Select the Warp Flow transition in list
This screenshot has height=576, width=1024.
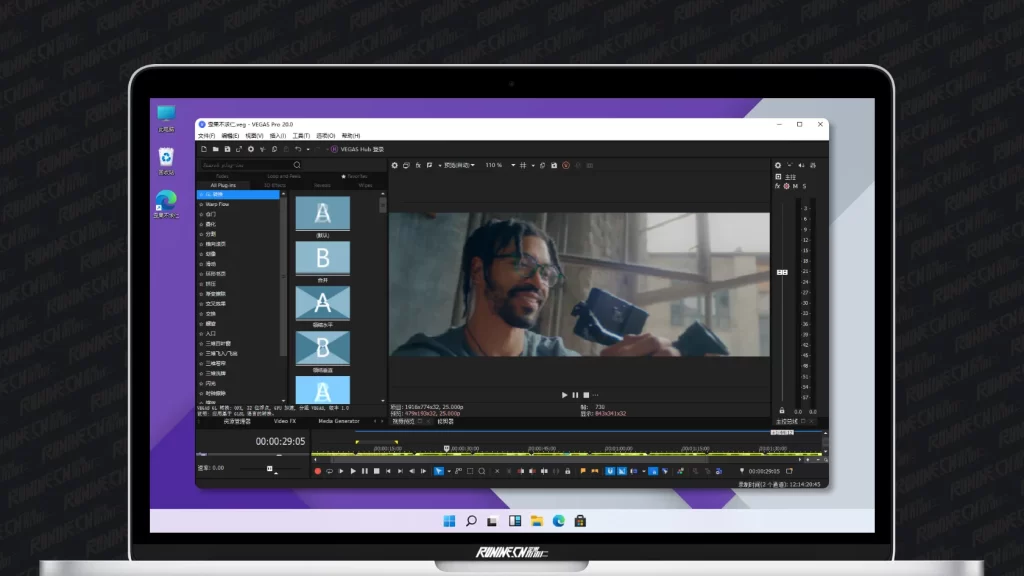(x=217, y=204)
